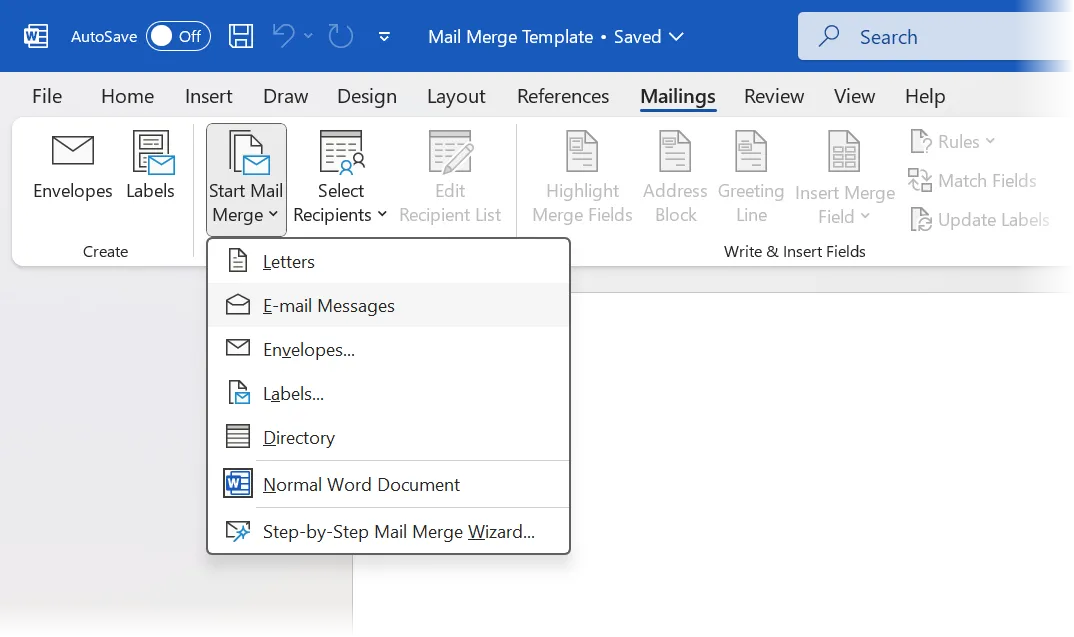The image size is (1074, 637).
Task: Toggle the AutoSave switch
Action: (x=178, y=36)
